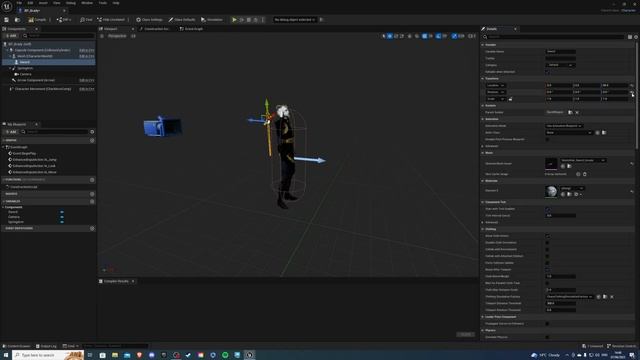The image size is (640, 360).
Task: Switch to the Event Graph tab
Action: (192, 29)
